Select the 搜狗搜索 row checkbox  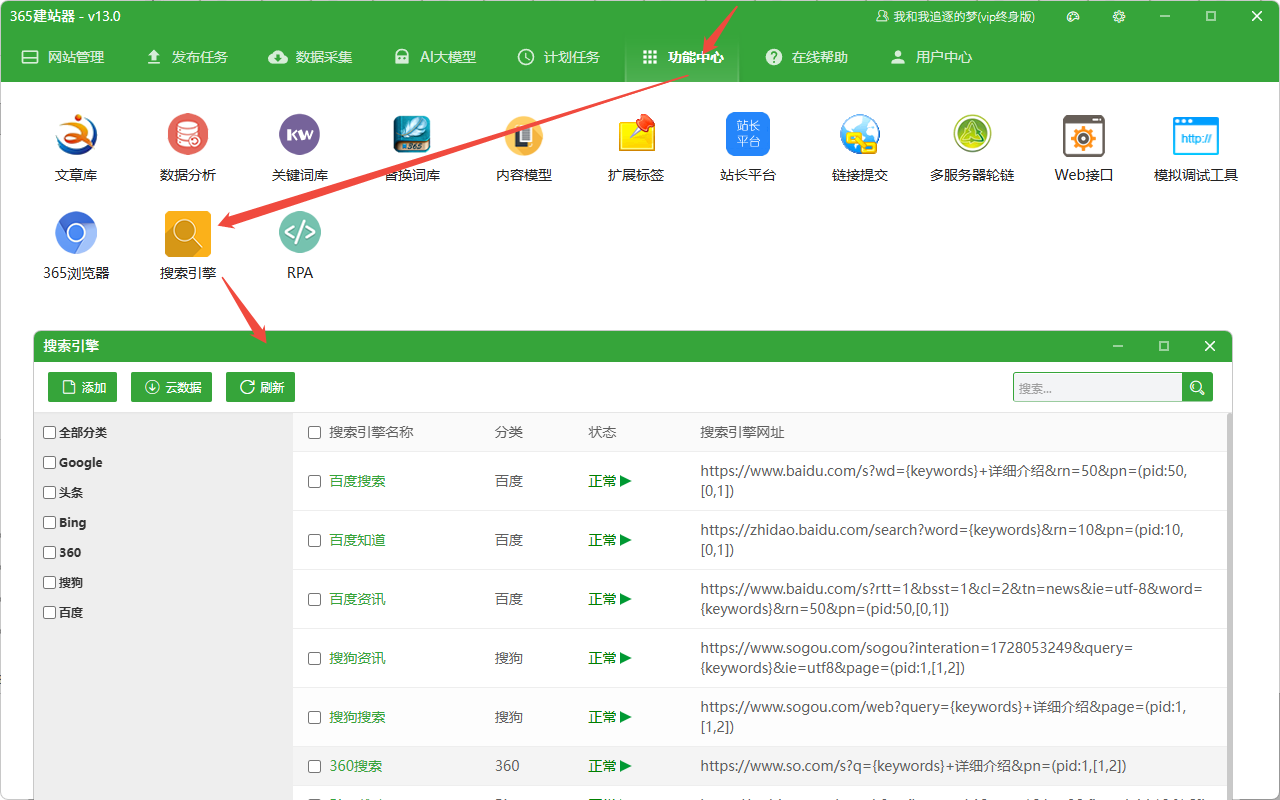(315, 718)
